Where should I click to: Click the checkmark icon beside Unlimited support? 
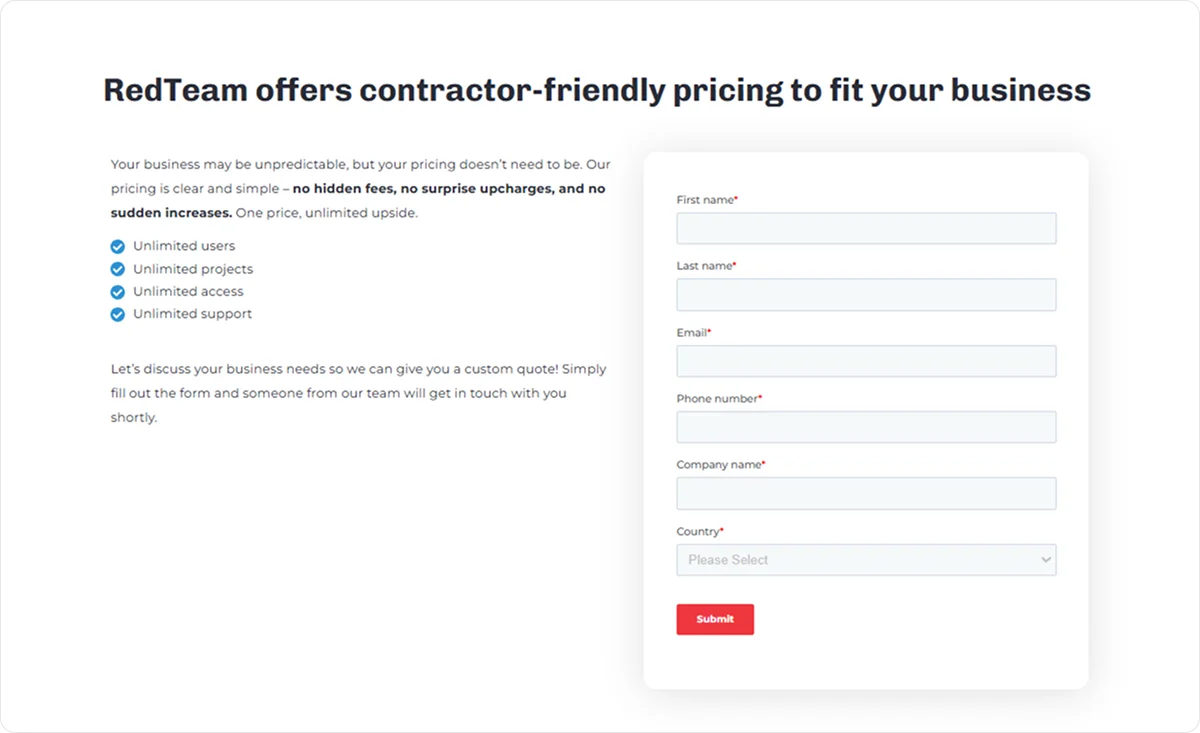click(x=117, y=314)
